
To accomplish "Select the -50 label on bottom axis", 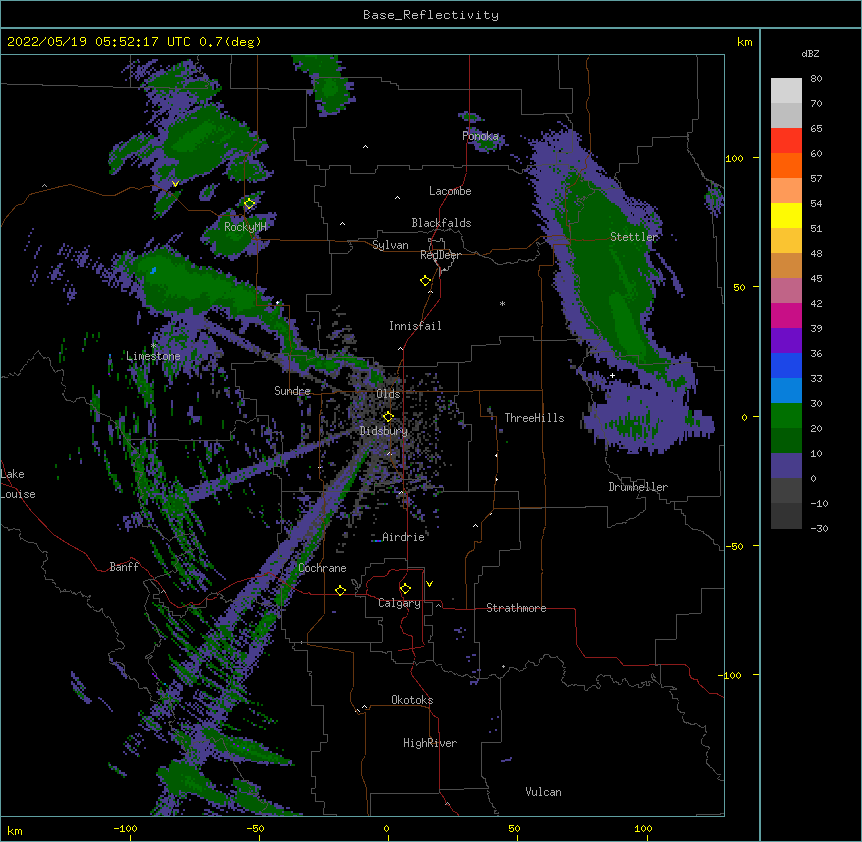I will pos(255,828).
